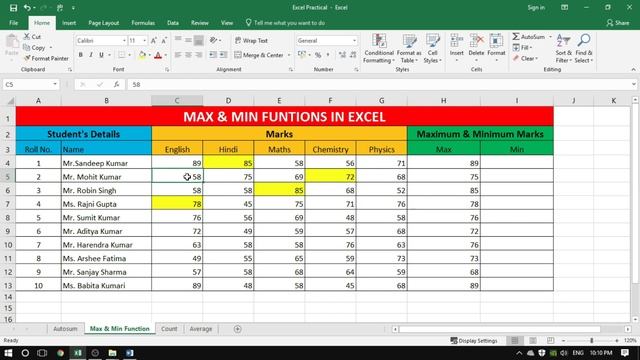
Task: Copy the selected cell
Action: [34, 48]
